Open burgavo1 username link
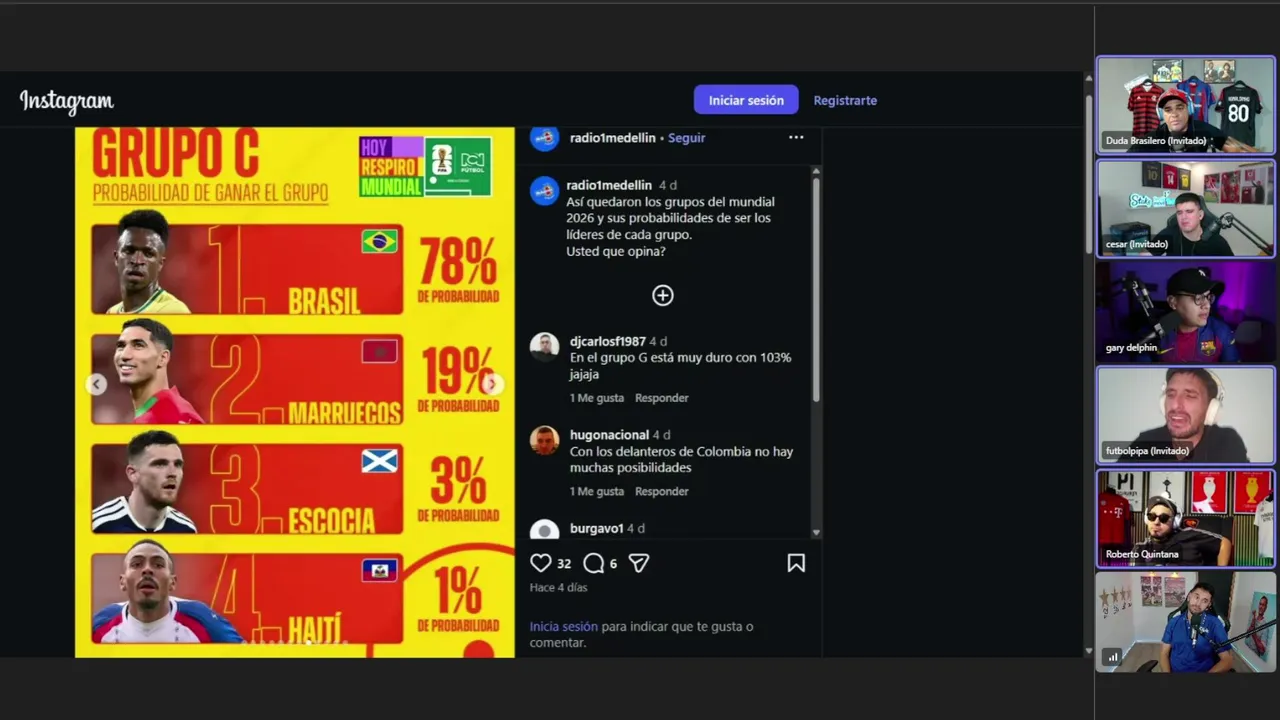The height and width of the screenshot is (720, 1280). point(596,528)
